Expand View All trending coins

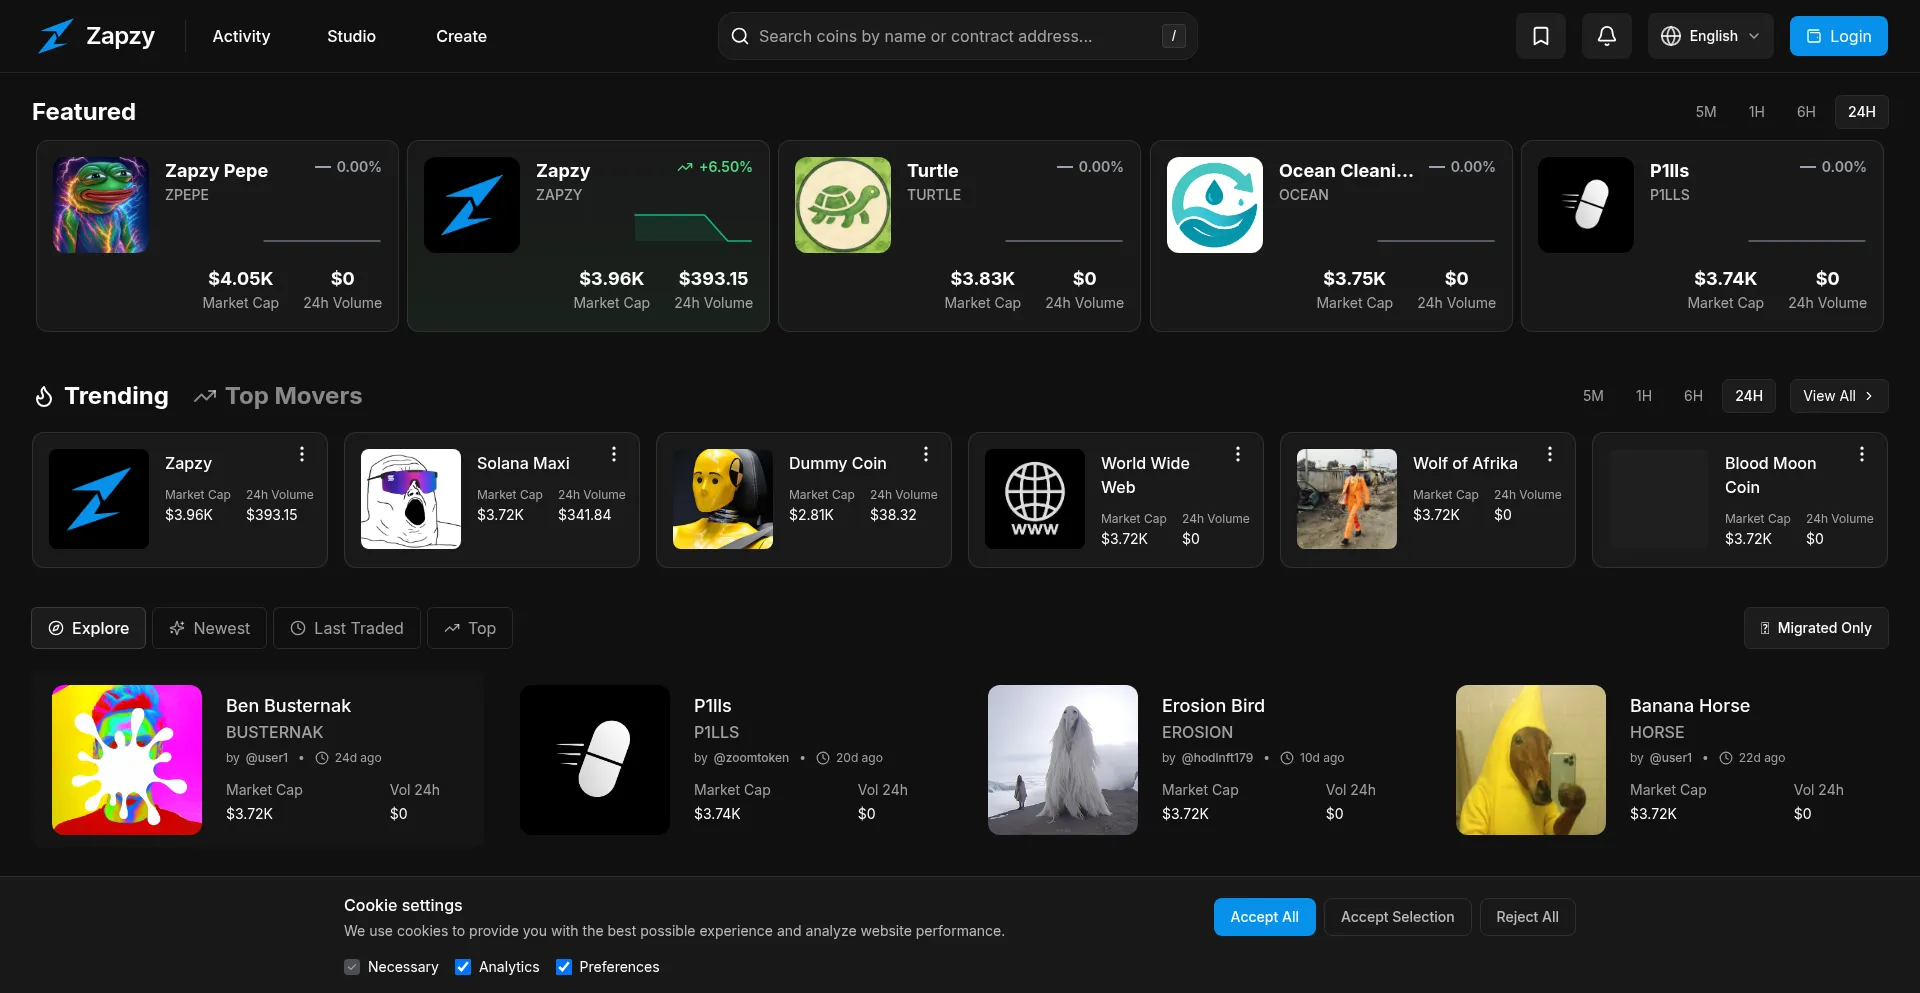point(1838,396)
